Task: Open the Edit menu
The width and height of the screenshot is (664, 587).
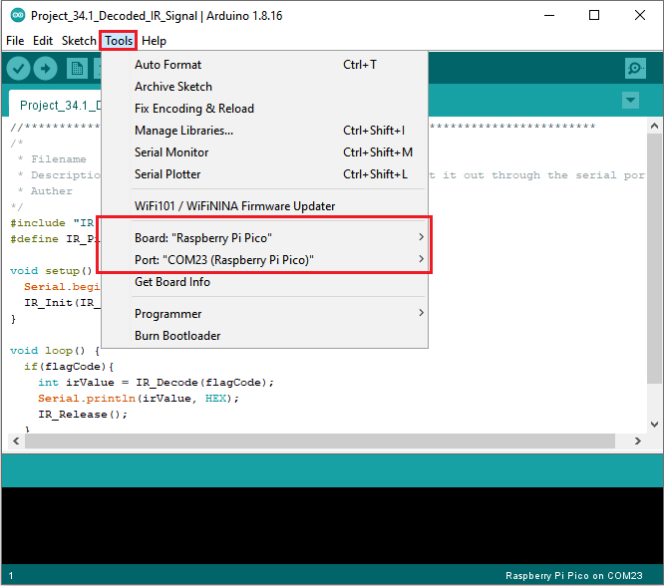Action: 43,41
